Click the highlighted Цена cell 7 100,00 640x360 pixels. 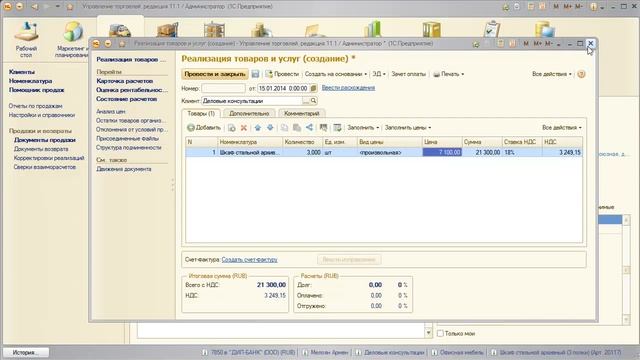click(x=442, y=152)
